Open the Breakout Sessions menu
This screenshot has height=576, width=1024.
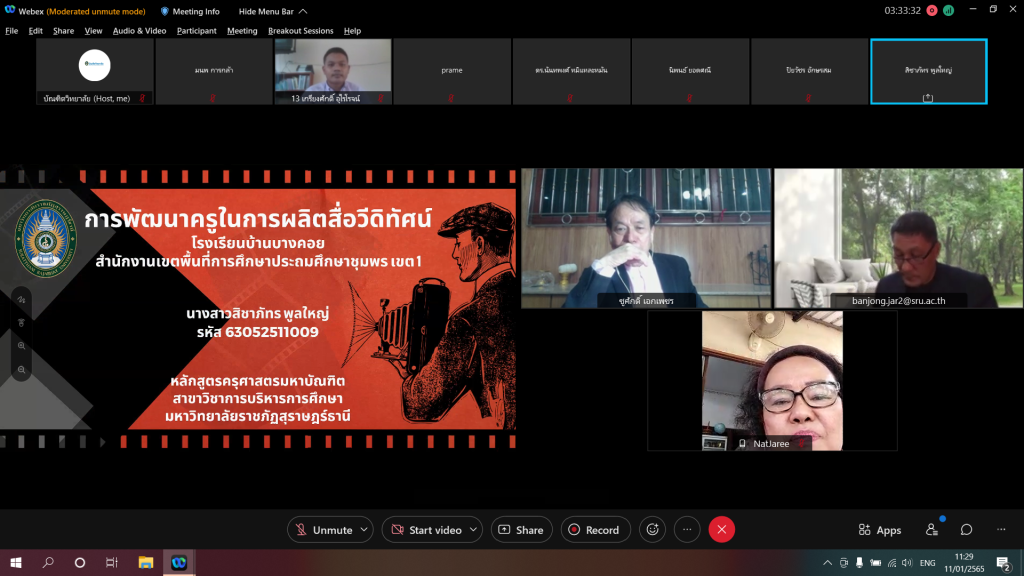point(300,31)
